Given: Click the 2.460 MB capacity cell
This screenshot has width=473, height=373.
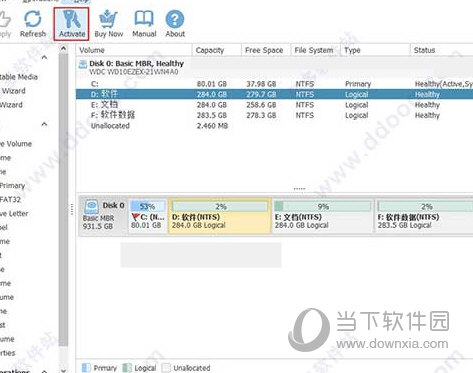Looking at the screenshot, I should coord(212,126).
